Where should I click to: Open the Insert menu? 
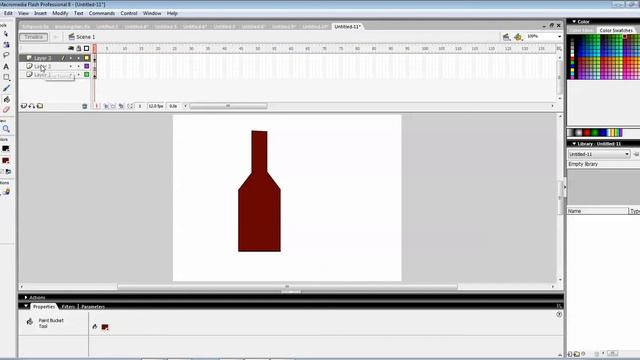pos(40,13)
